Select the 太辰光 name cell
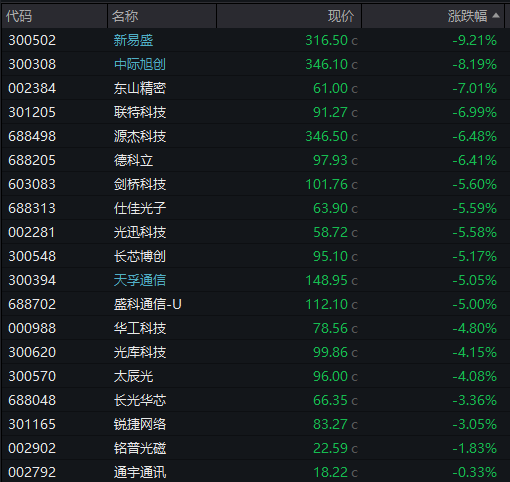The height and width of the screenshot is (482, 510). click(133, 376)
